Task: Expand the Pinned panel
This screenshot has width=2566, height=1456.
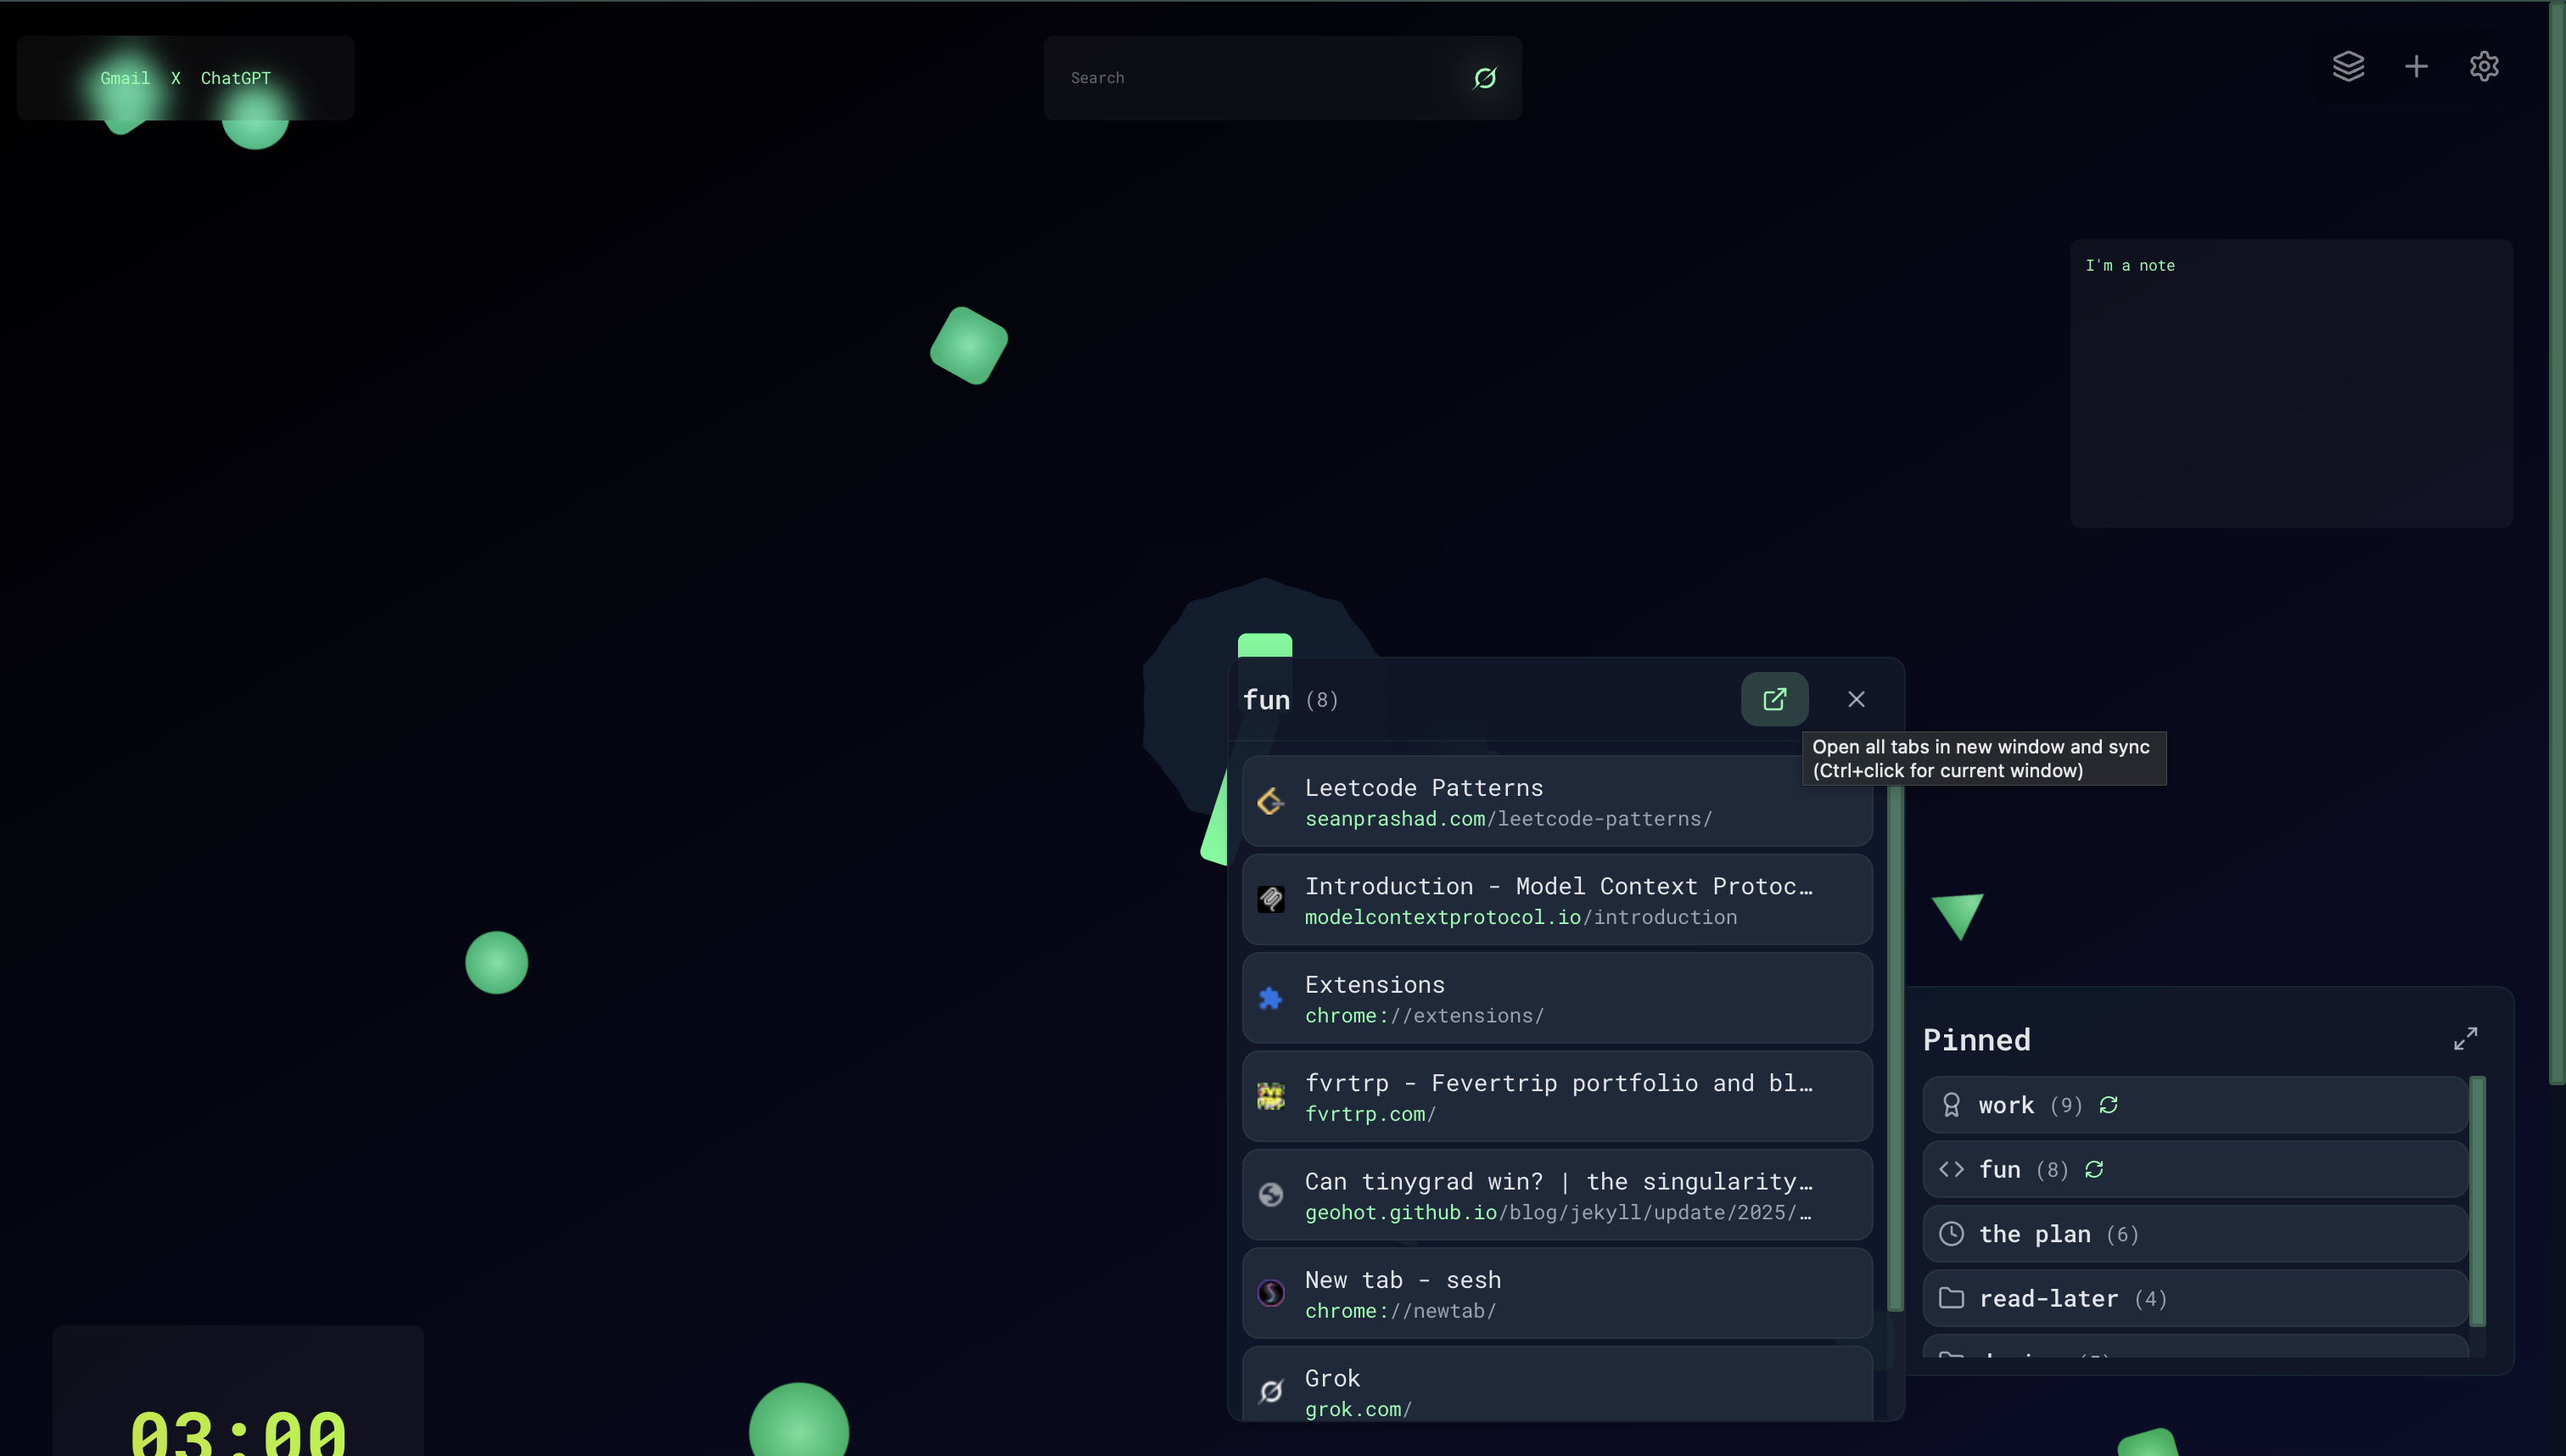Action: tap(2465, 1039)
